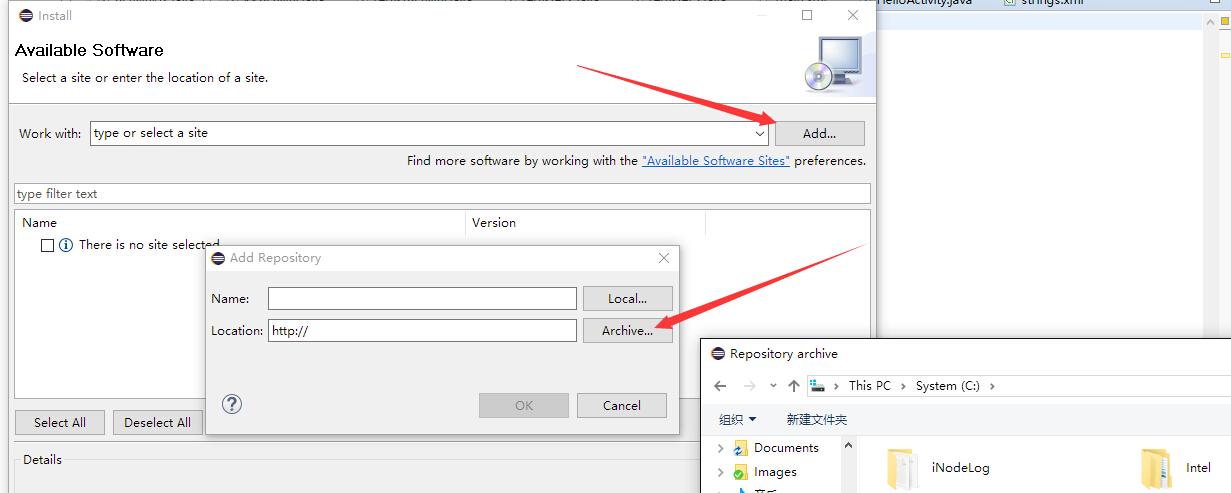This screenshot has width=1231, height=493.
Task: Select This PC in the breadcrumb path
Action: 869,385
